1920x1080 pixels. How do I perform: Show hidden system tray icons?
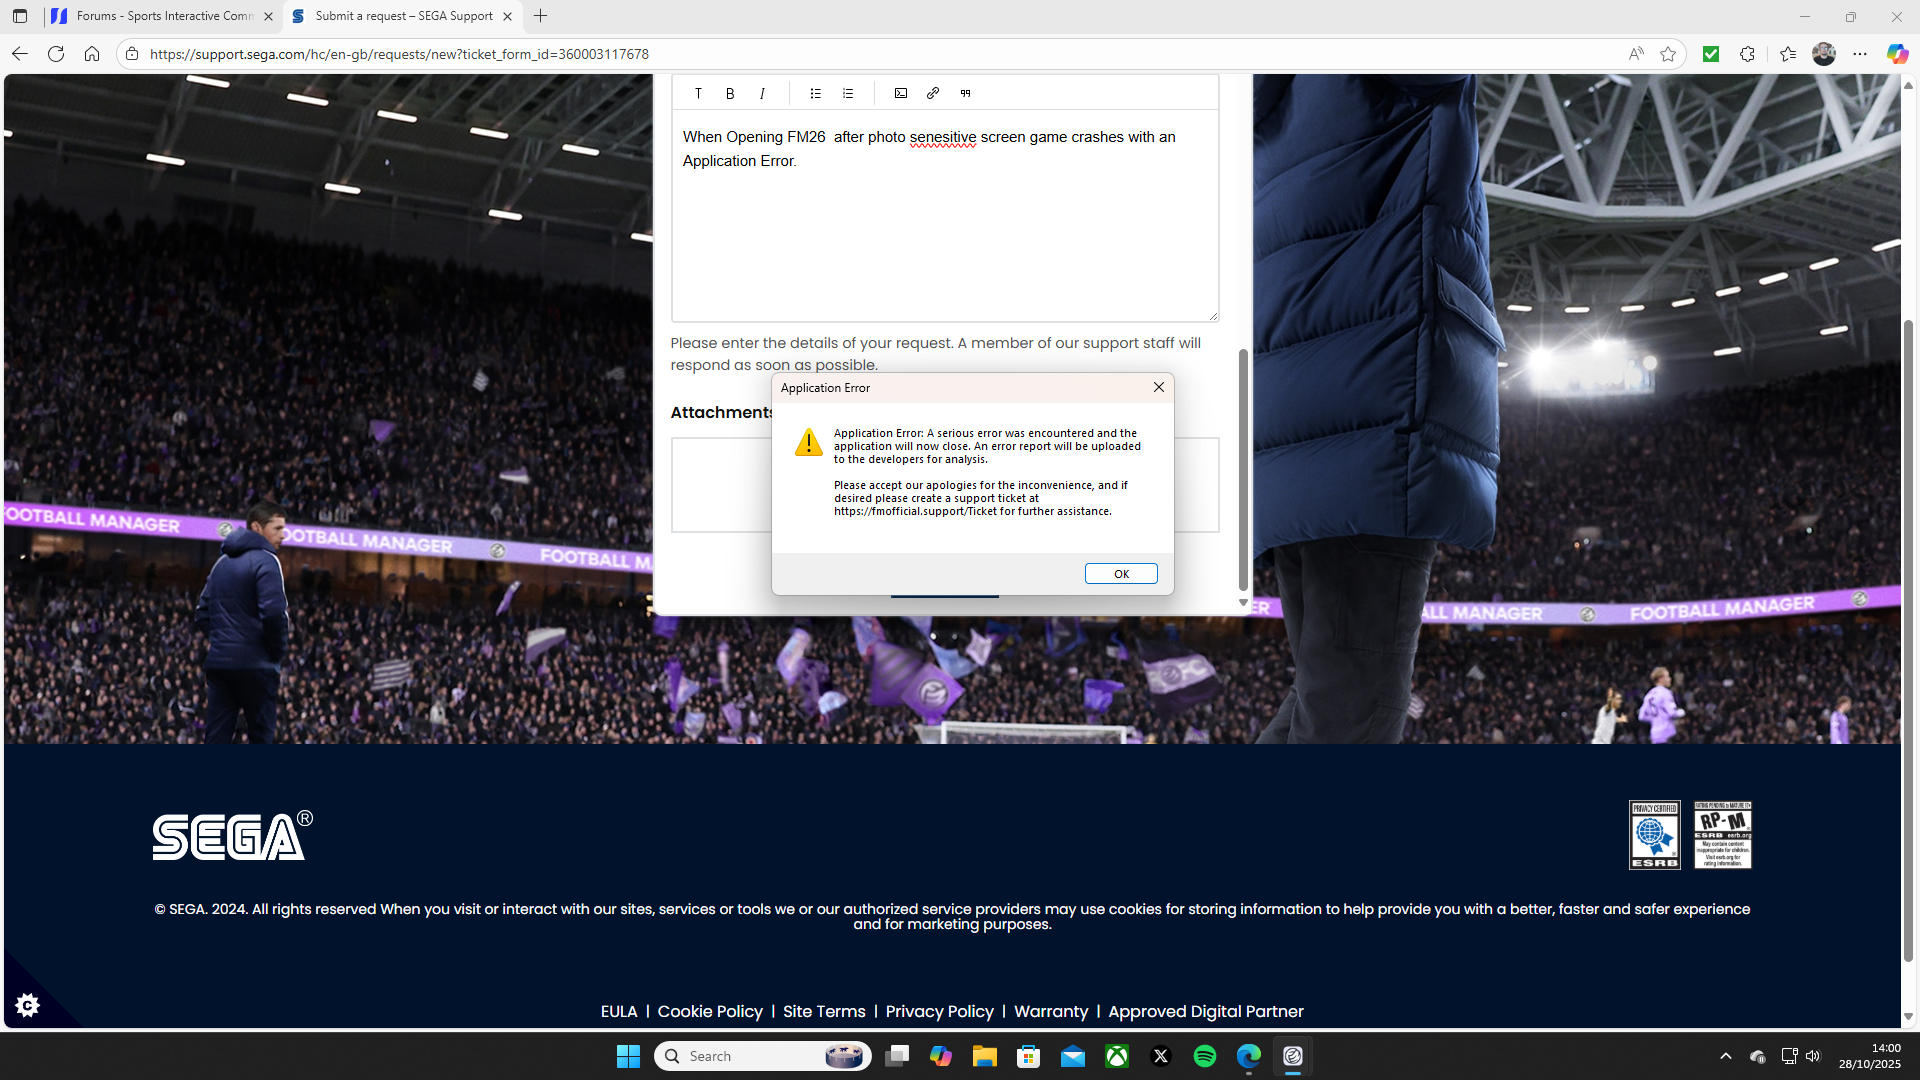(x=1726, y=1056)
